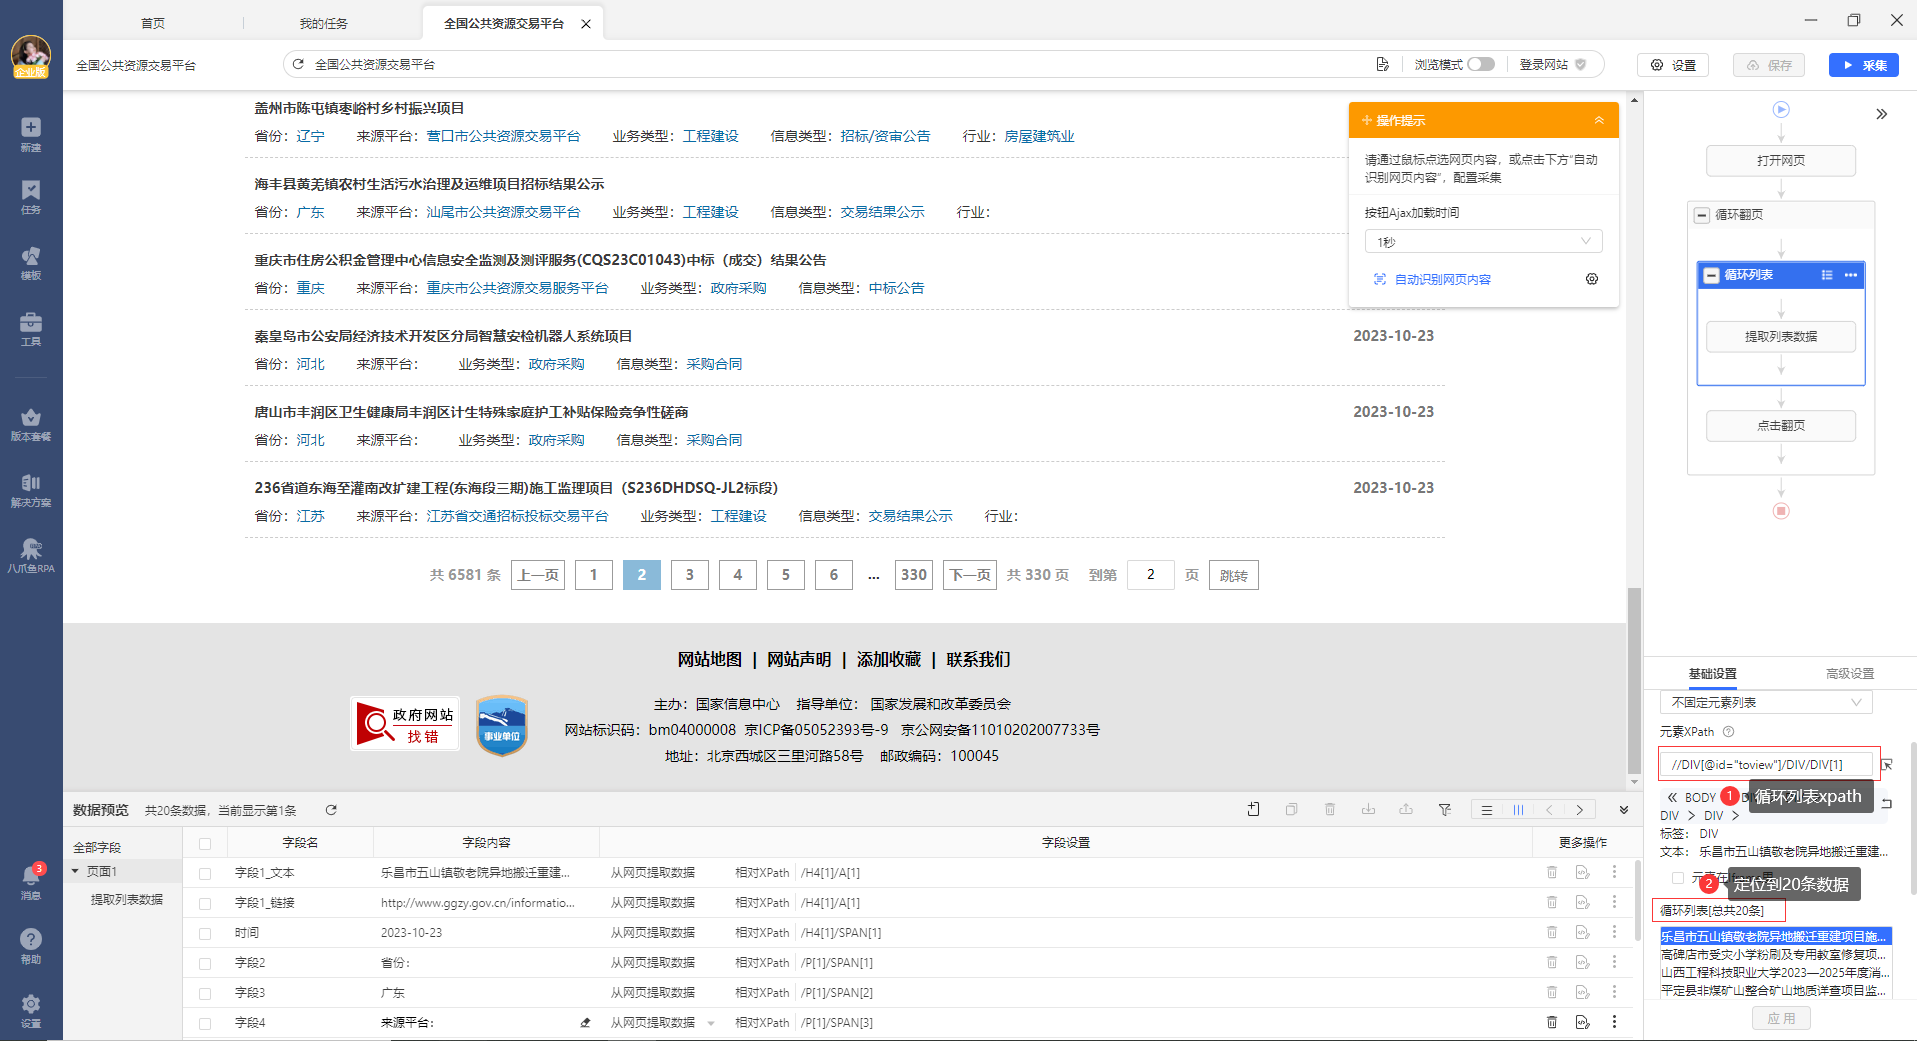Switch to the 首页 tab

point(153,23)
